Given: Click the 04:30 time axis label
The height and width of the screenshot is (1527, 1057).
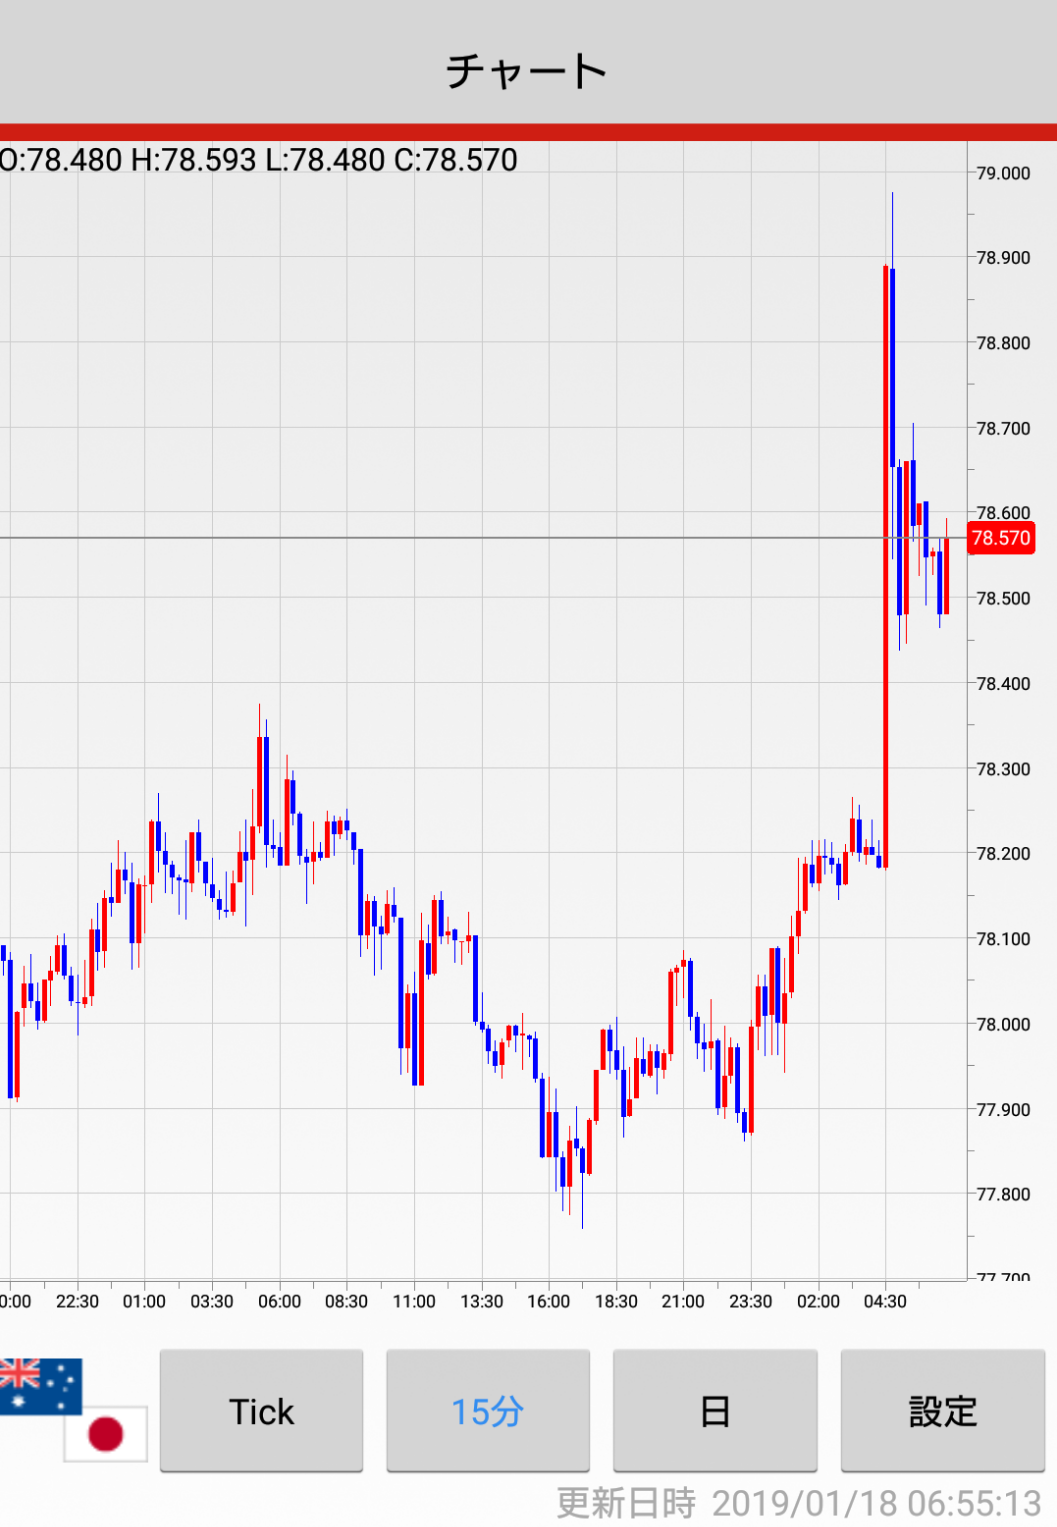Looking at the screenshot, I should pos(885,1301).
